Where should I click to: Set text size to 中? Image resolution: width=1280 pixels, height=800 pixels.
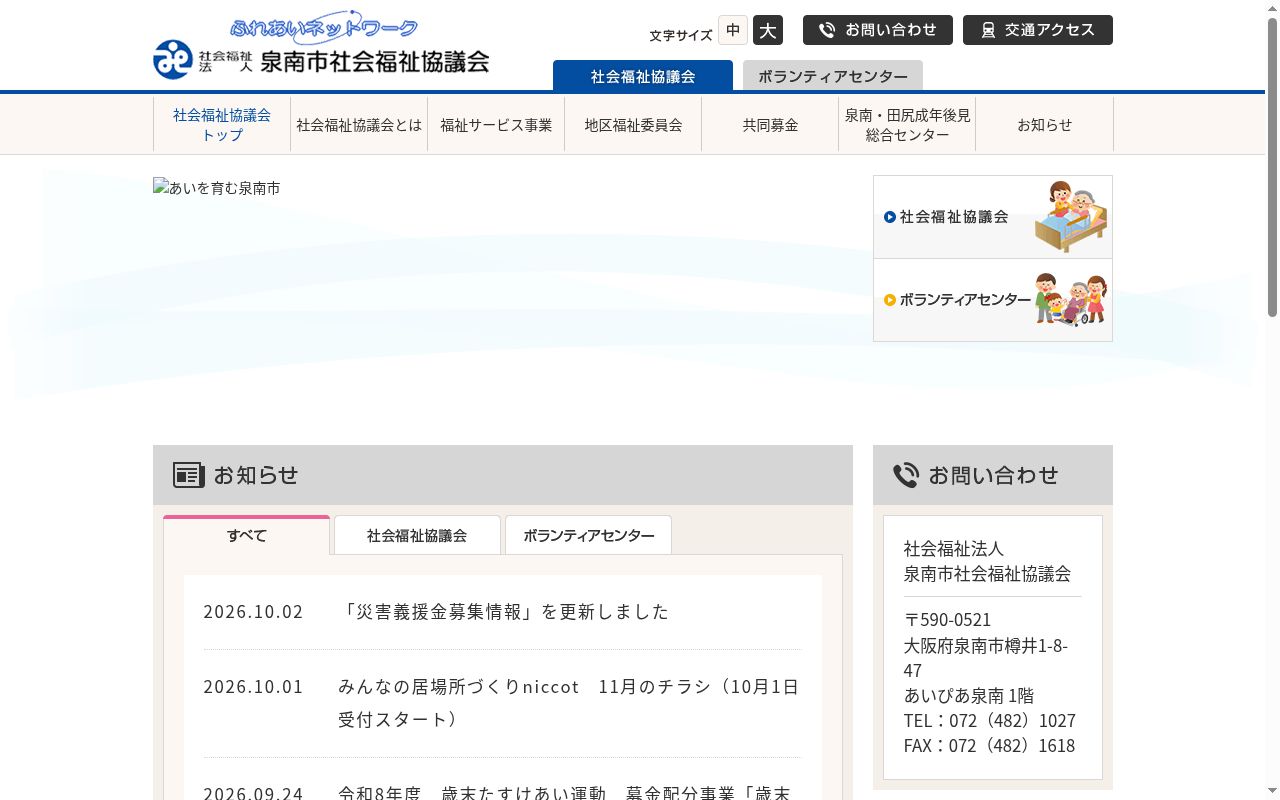pyautogui.click(x=733, y=30)
